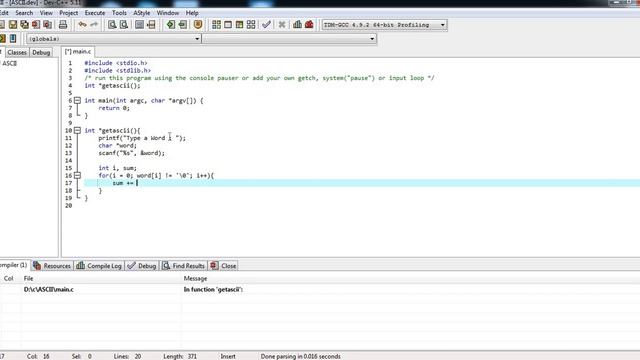Select the main.c editor tab
Image resolution: width=640 pixels, height=360 pixels.
[x=78, y=52]
